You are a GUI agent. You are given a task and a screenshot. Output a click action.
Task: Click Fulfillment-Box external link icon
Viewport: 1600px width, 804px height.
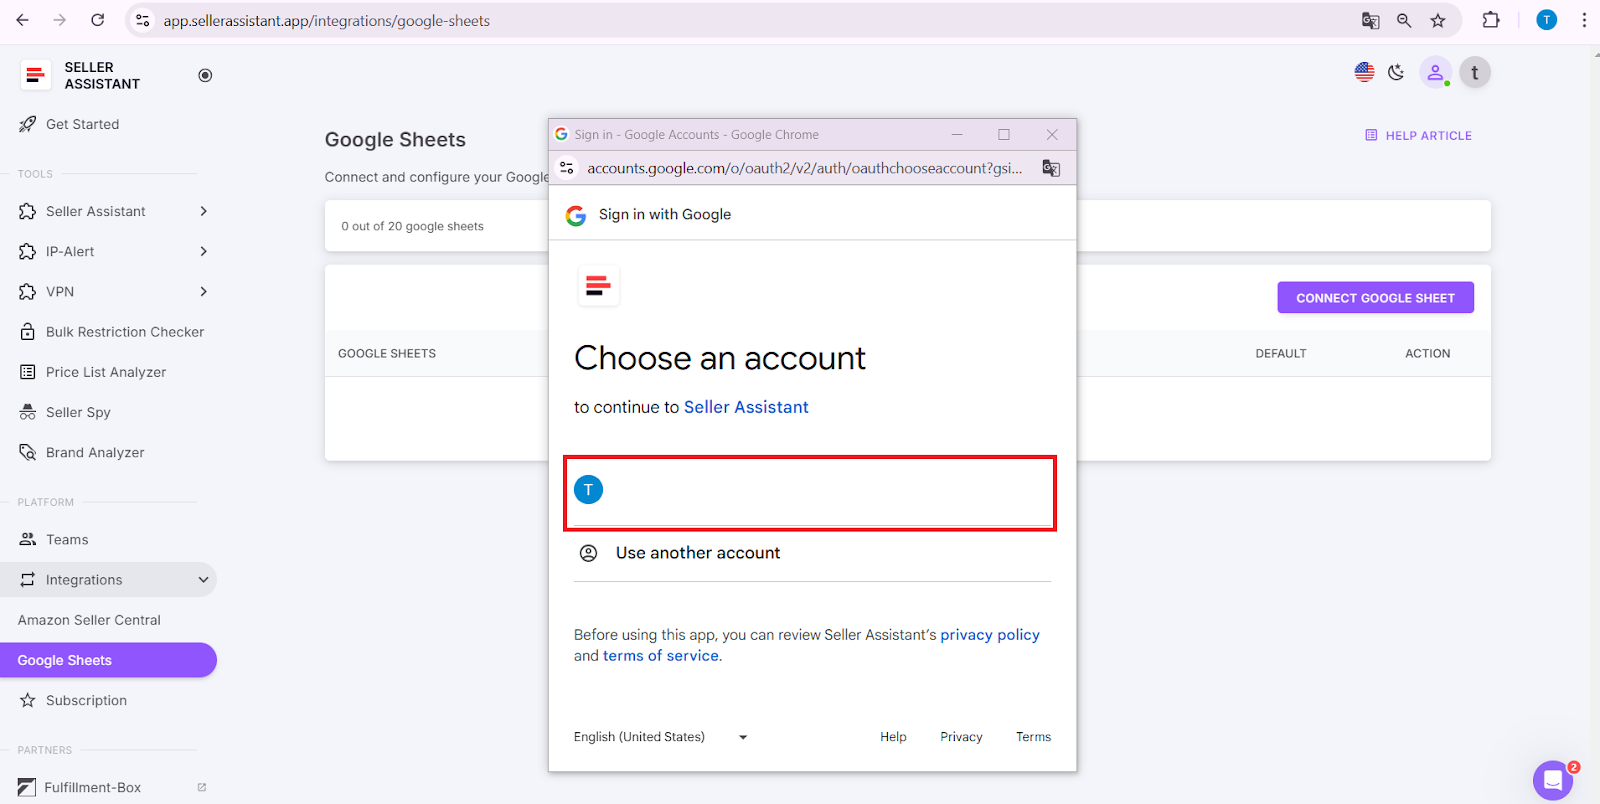point(202,787)
